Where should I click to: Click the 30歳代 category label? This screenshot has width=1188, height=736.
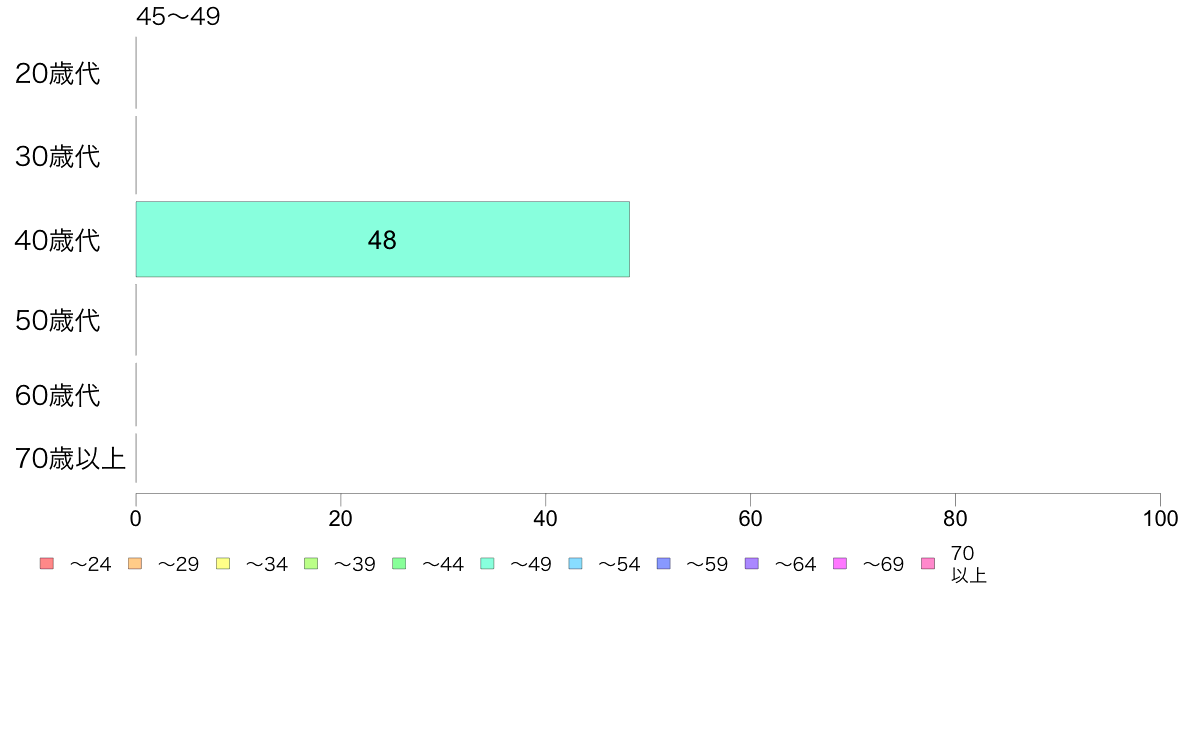(x=58, y=156)
